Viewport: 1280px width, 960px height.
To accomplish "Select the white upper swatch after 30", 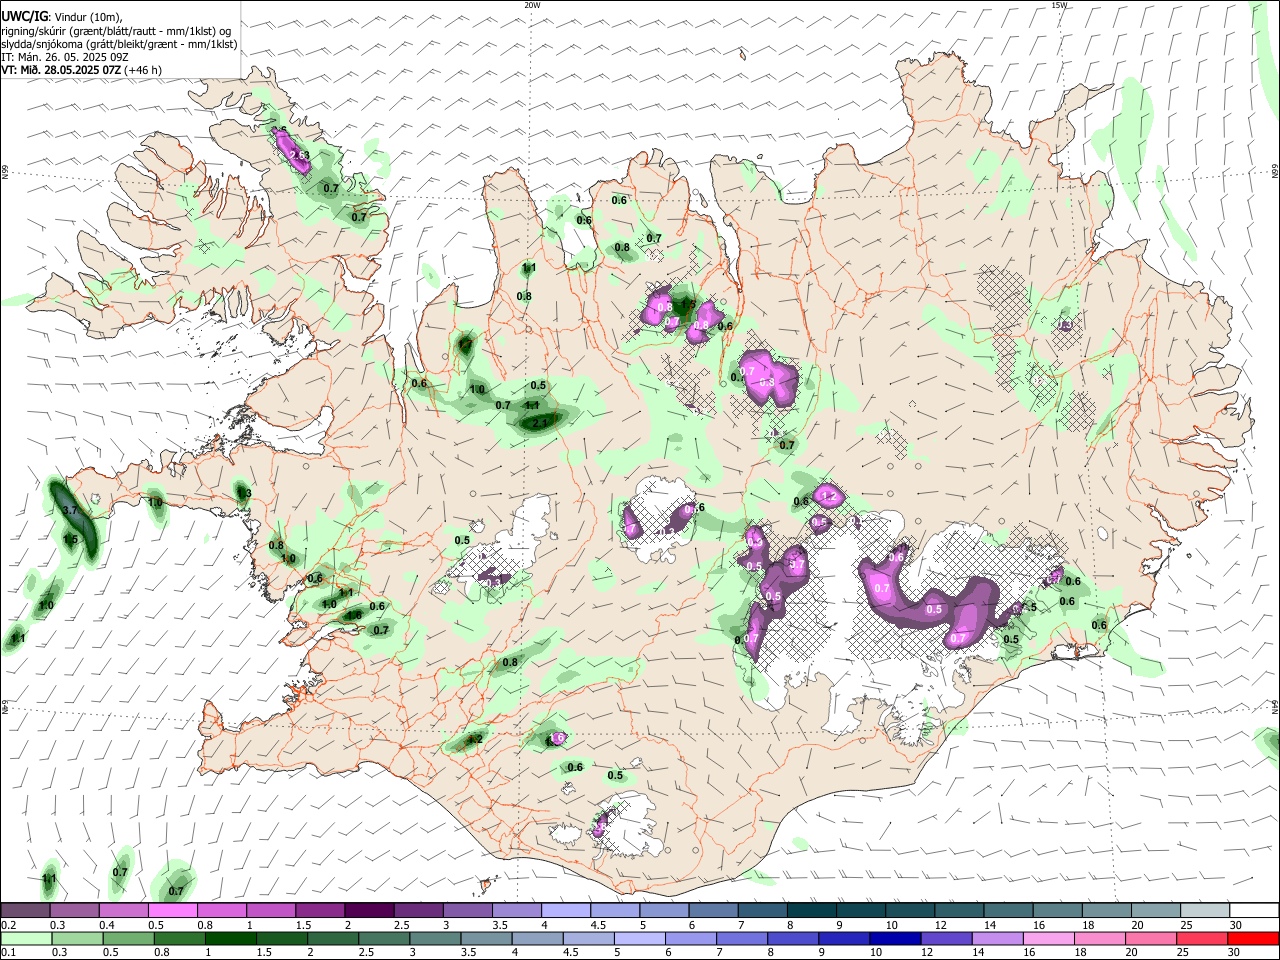I will tap(1255, 910).
